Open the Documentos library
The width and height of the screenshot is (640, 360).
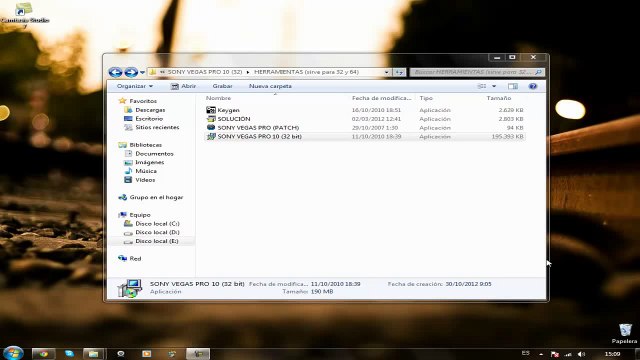click(x=154, y=153)
